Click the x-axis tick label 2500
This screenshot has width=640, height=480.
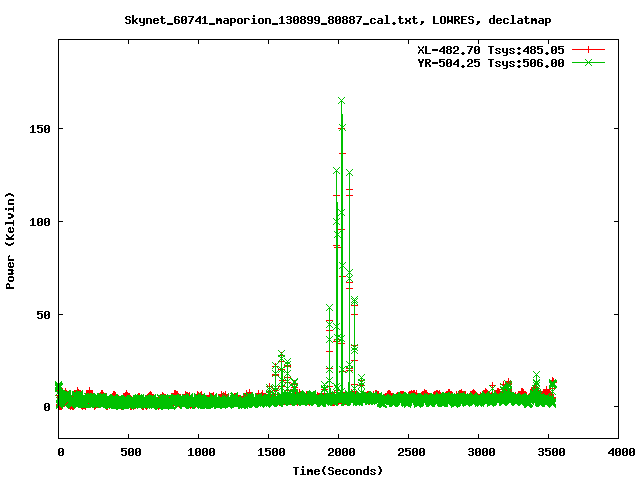coord(411,452)
